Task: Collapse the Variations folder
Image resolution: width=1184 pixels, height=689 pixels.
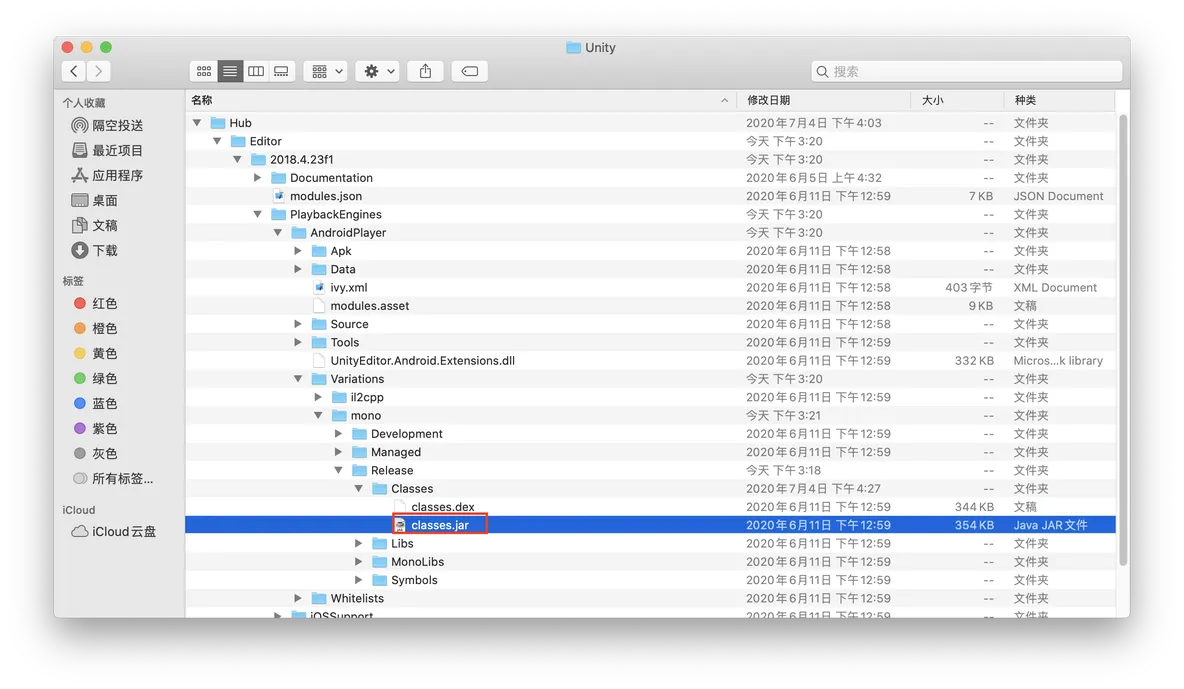Action: pos(298,379)
